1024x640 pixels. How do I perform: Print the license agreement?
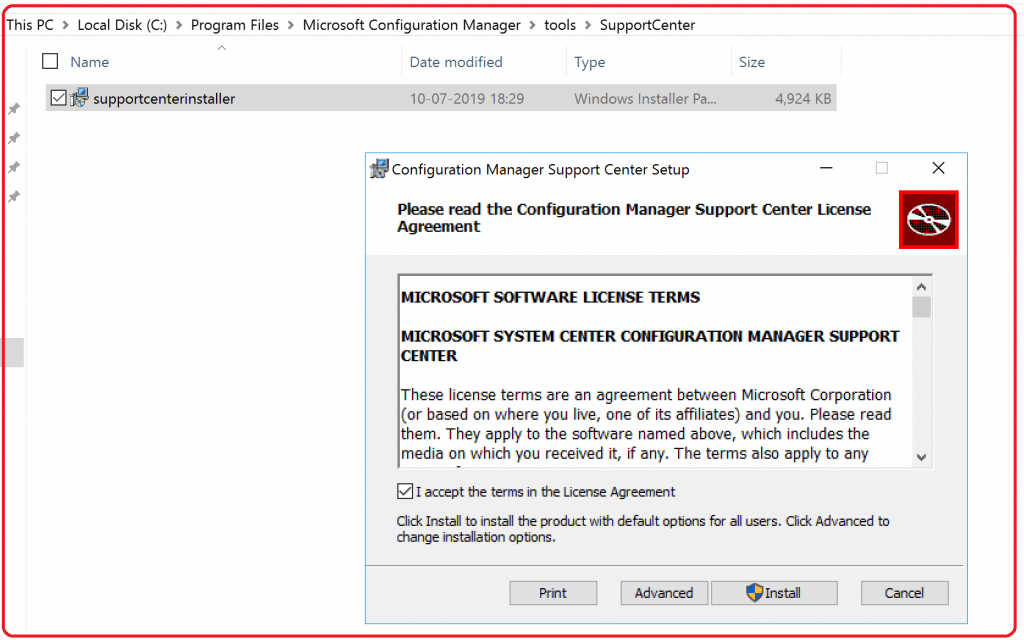pyautogui.click(x=553, y=593)
